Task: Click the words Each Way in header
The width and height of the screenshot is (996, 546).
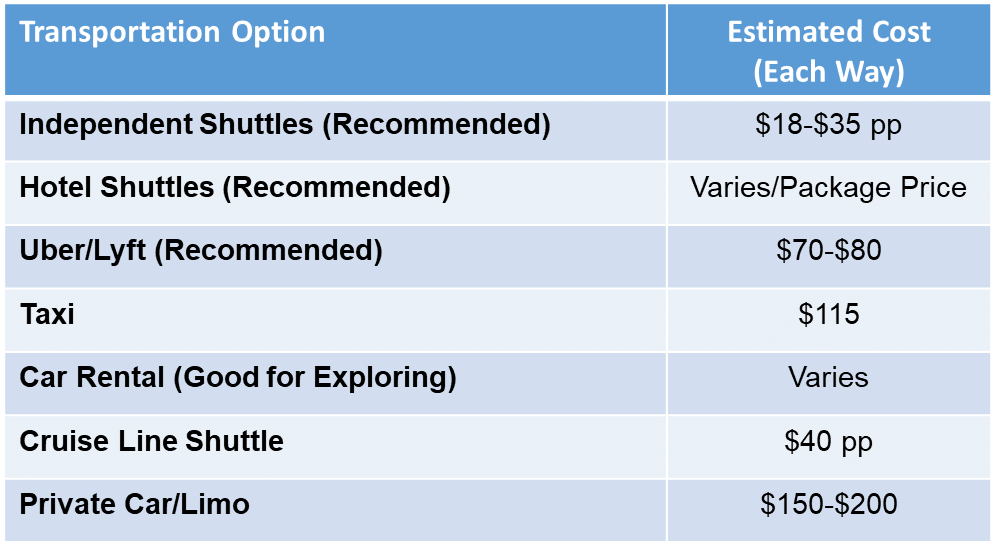Action: (x=828, y=71)
